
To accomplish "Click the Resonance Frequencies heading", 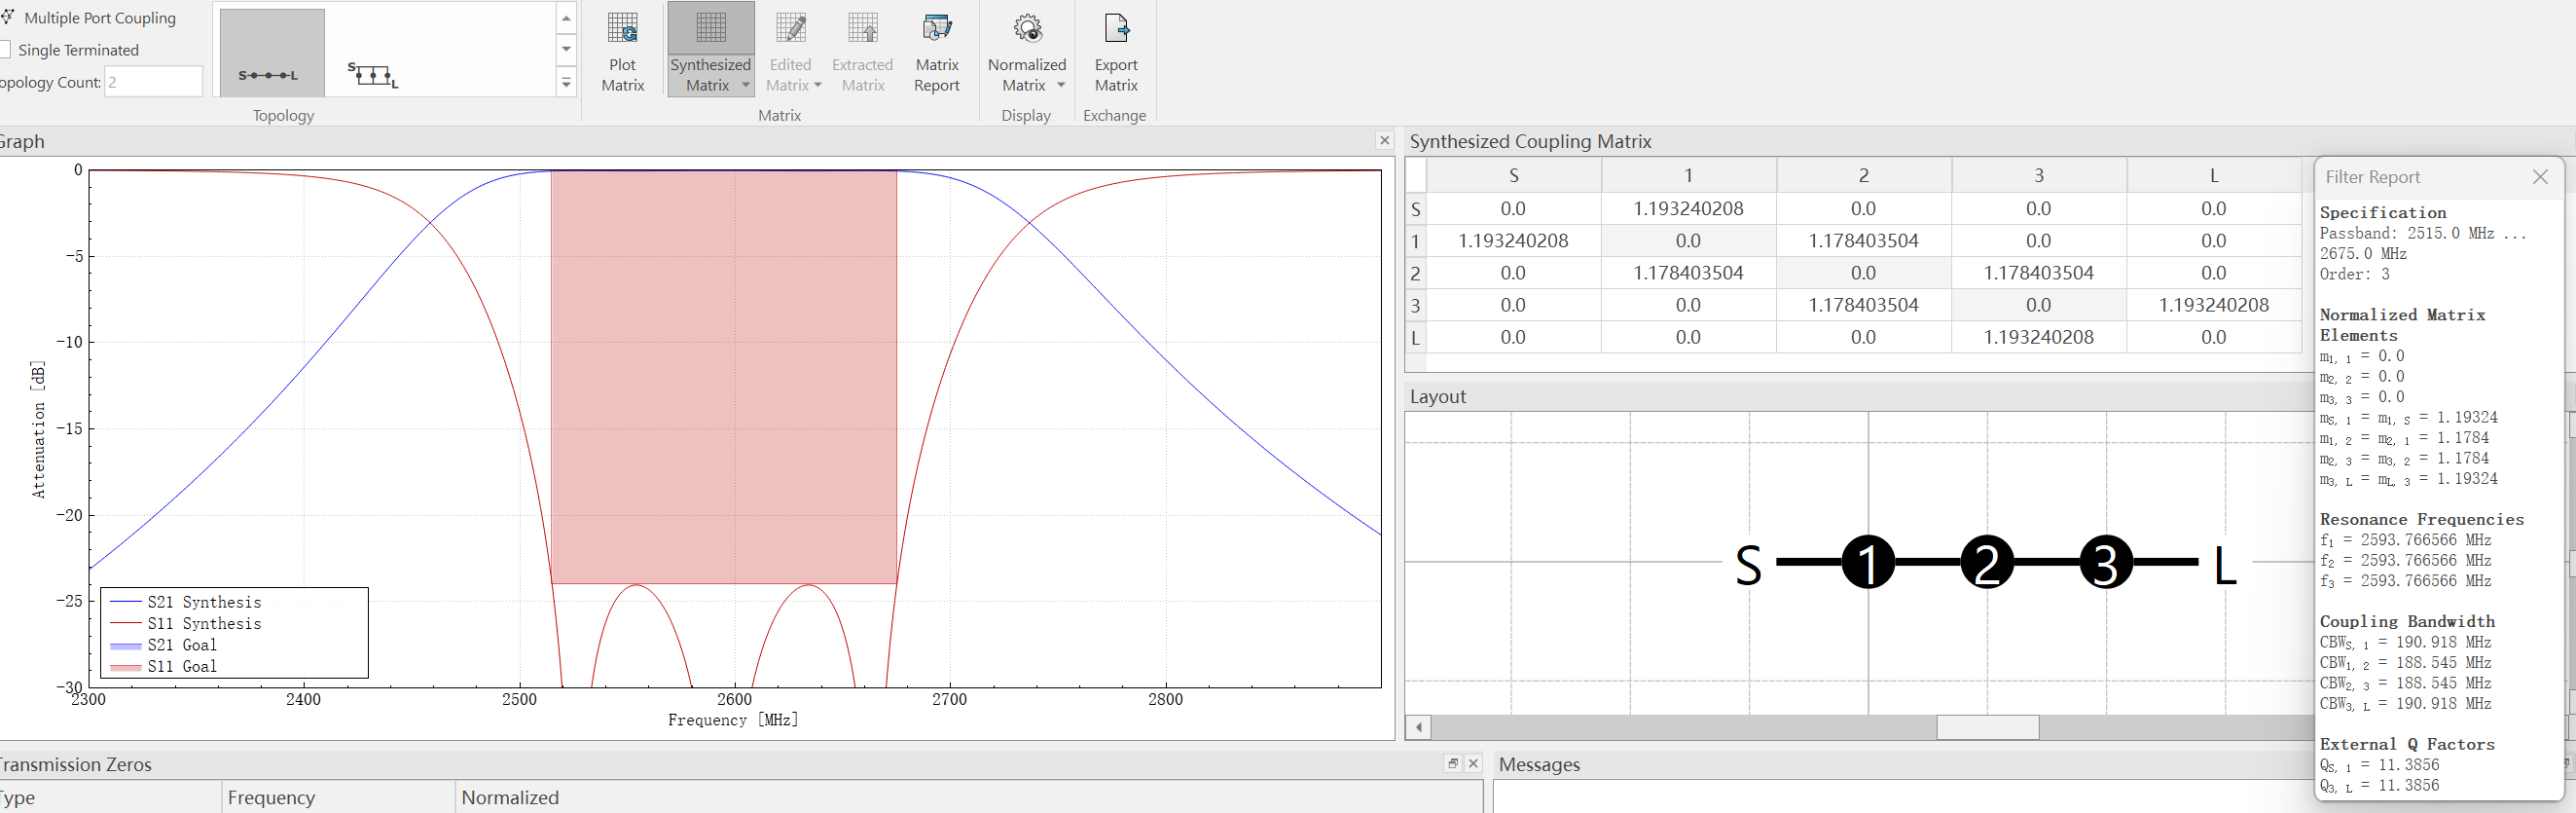I will pos(2421,519).
